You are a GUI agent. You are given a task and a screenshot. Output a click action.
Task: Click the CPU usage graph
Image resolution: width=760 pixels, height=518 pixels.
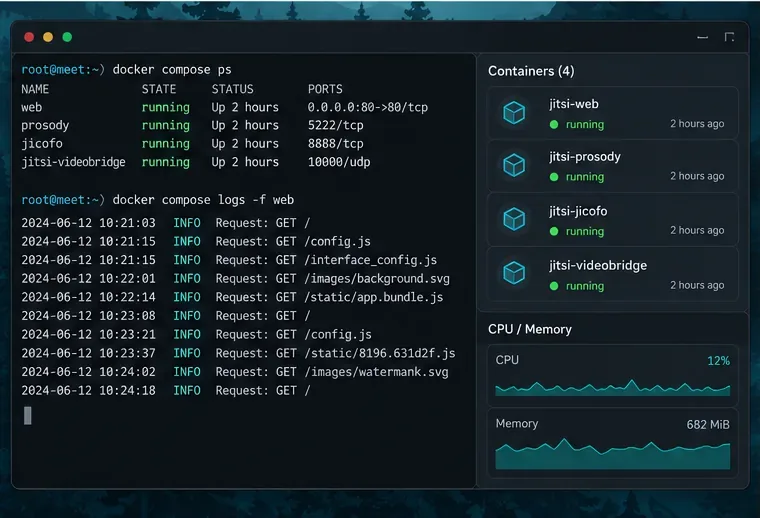pos(613,388)
